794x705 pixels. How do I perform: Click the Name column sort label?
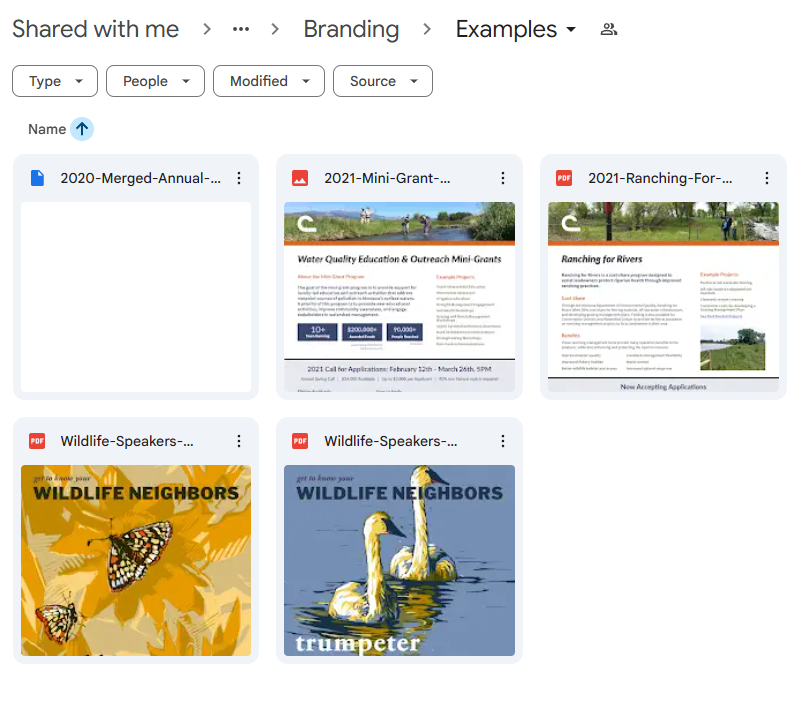pyautogui.click(x=47, y=129)
